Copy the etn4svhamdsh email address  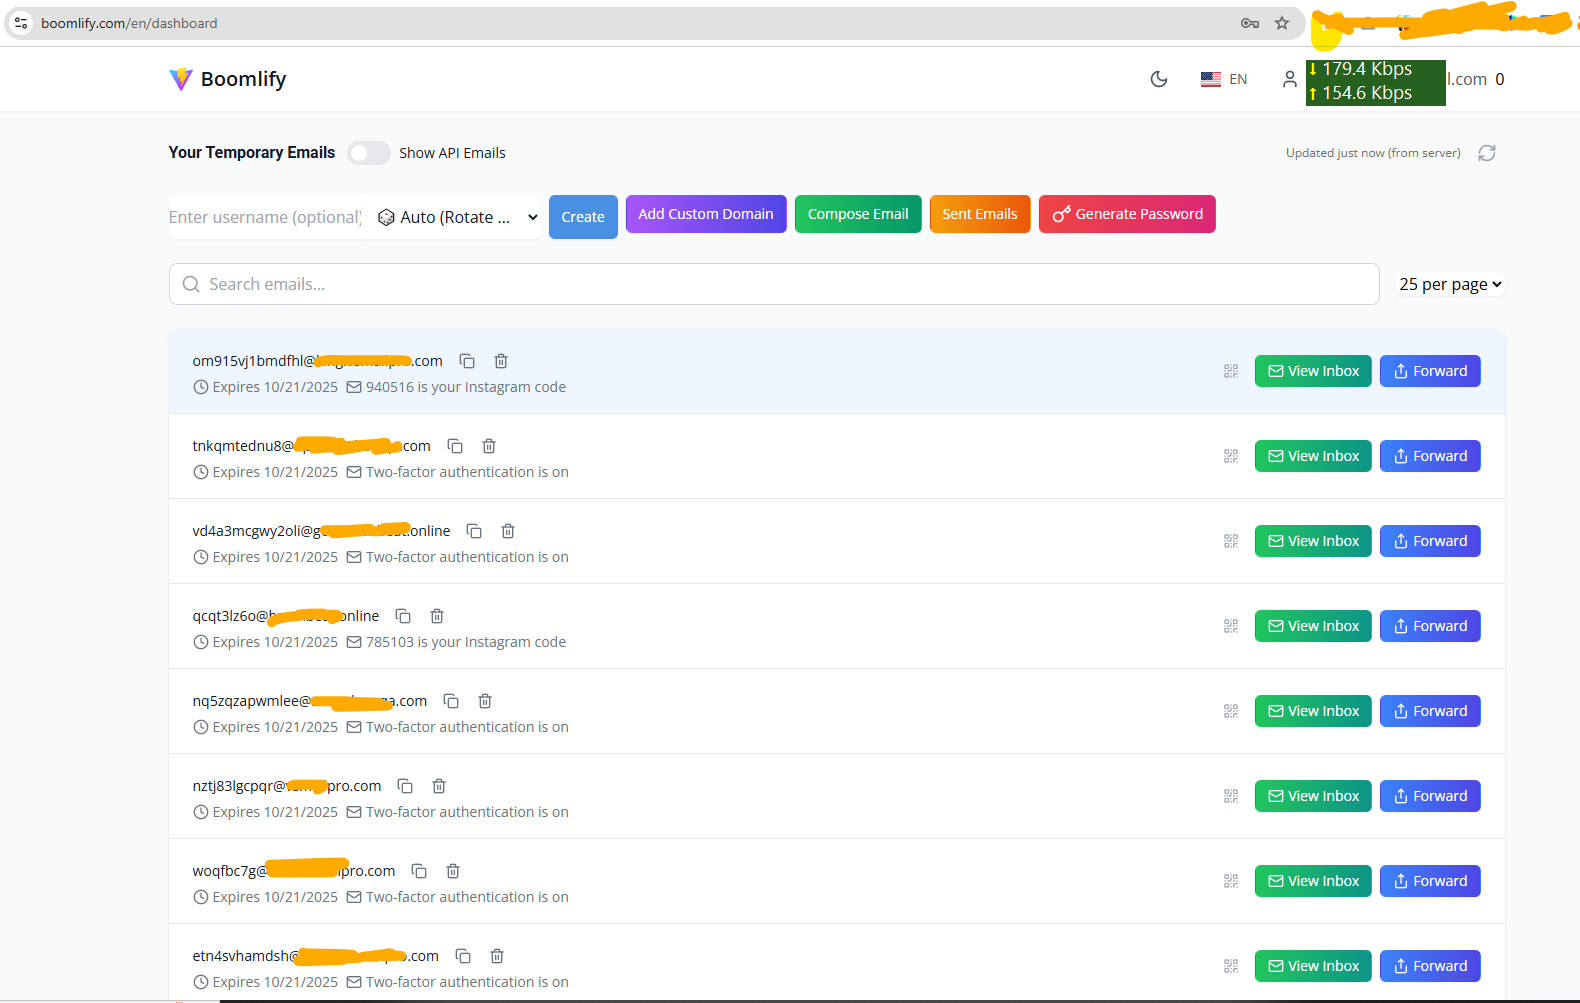click(463, 956)
